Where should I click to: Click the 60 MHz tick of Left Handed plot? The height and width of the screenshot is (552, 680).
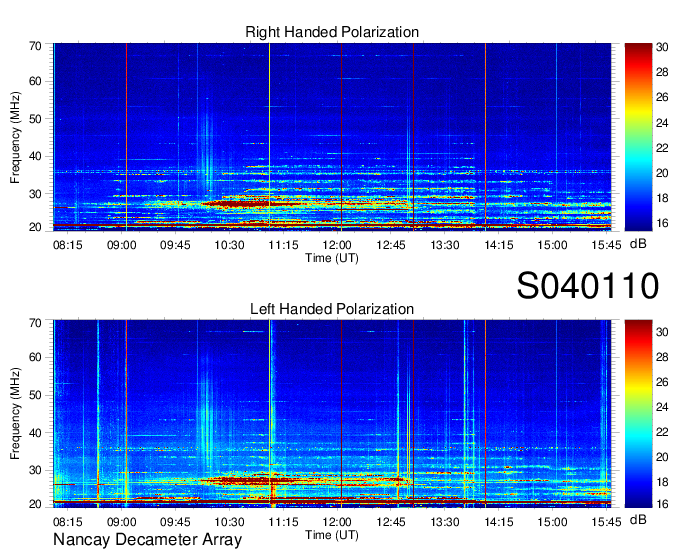pyautogui.click(x=36, y=357)
